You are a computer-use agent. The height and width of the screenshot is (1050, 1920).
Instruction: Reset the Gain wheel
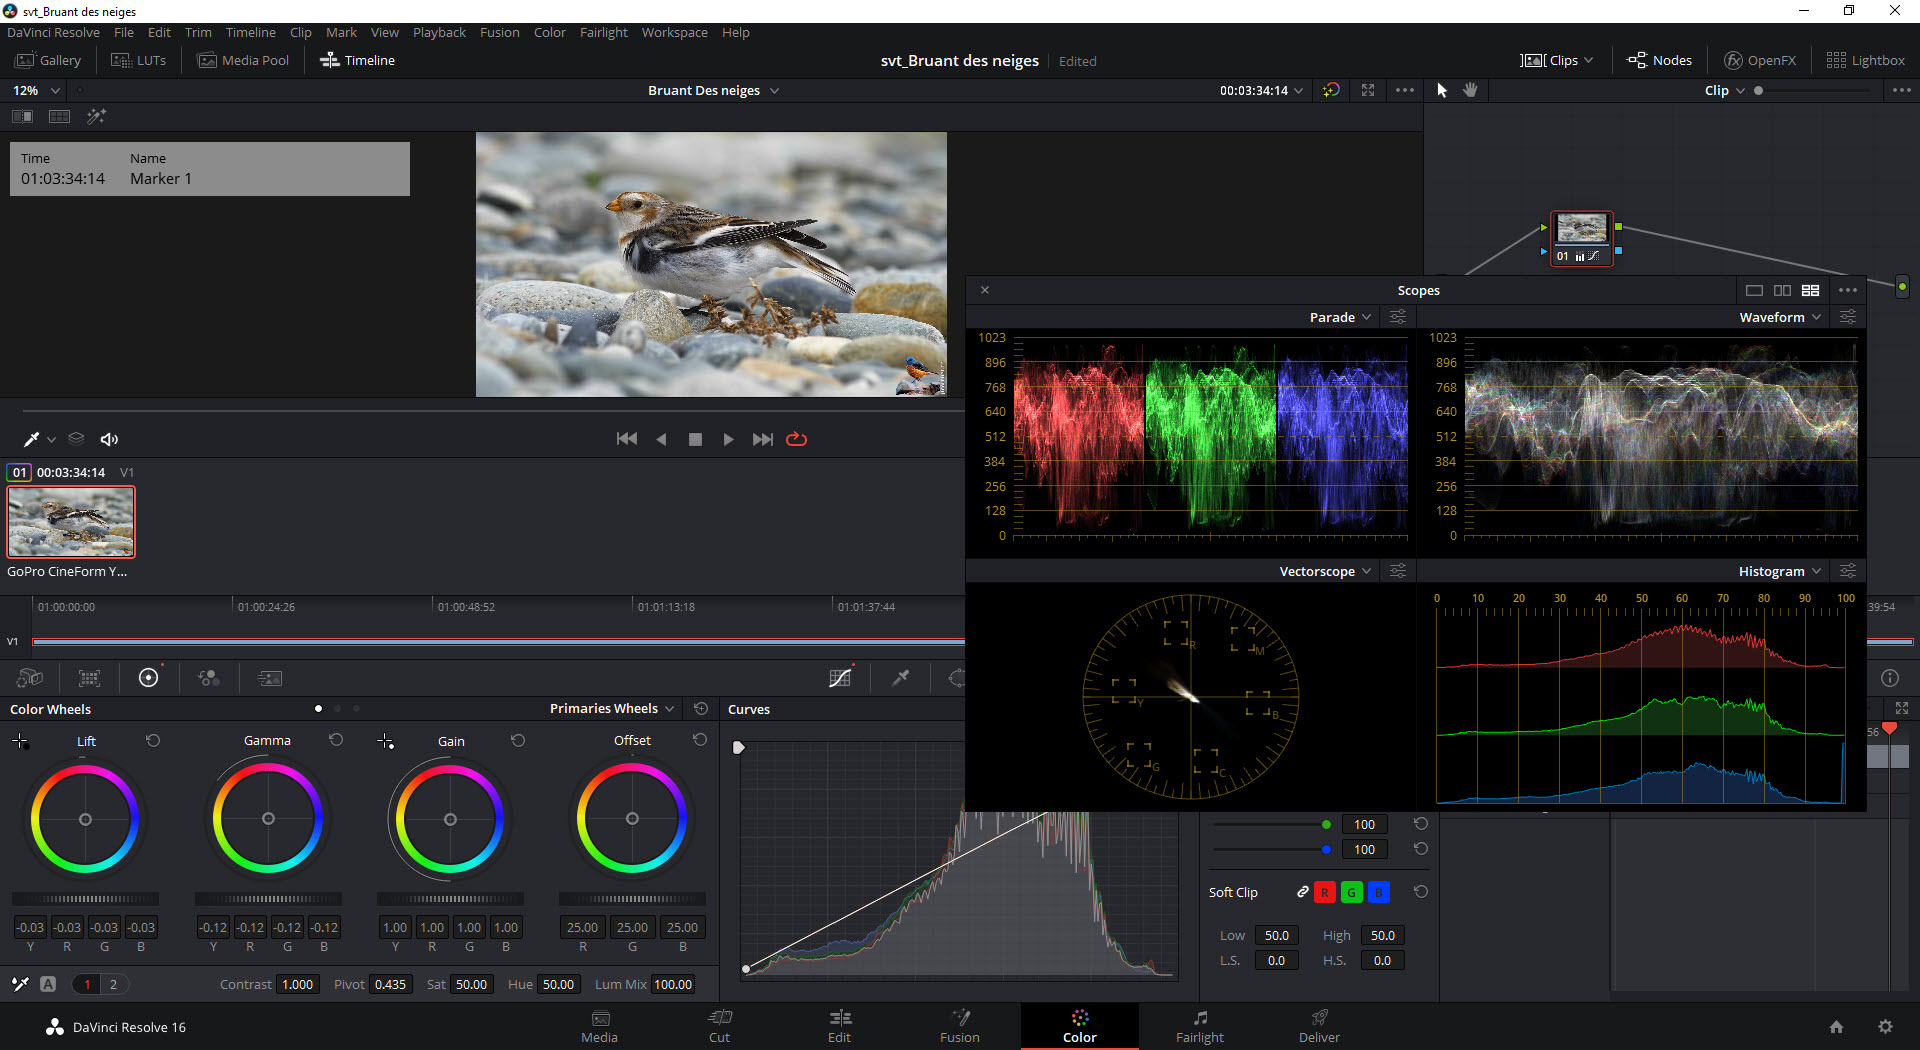pyautogui.click(x=518, y=740)
